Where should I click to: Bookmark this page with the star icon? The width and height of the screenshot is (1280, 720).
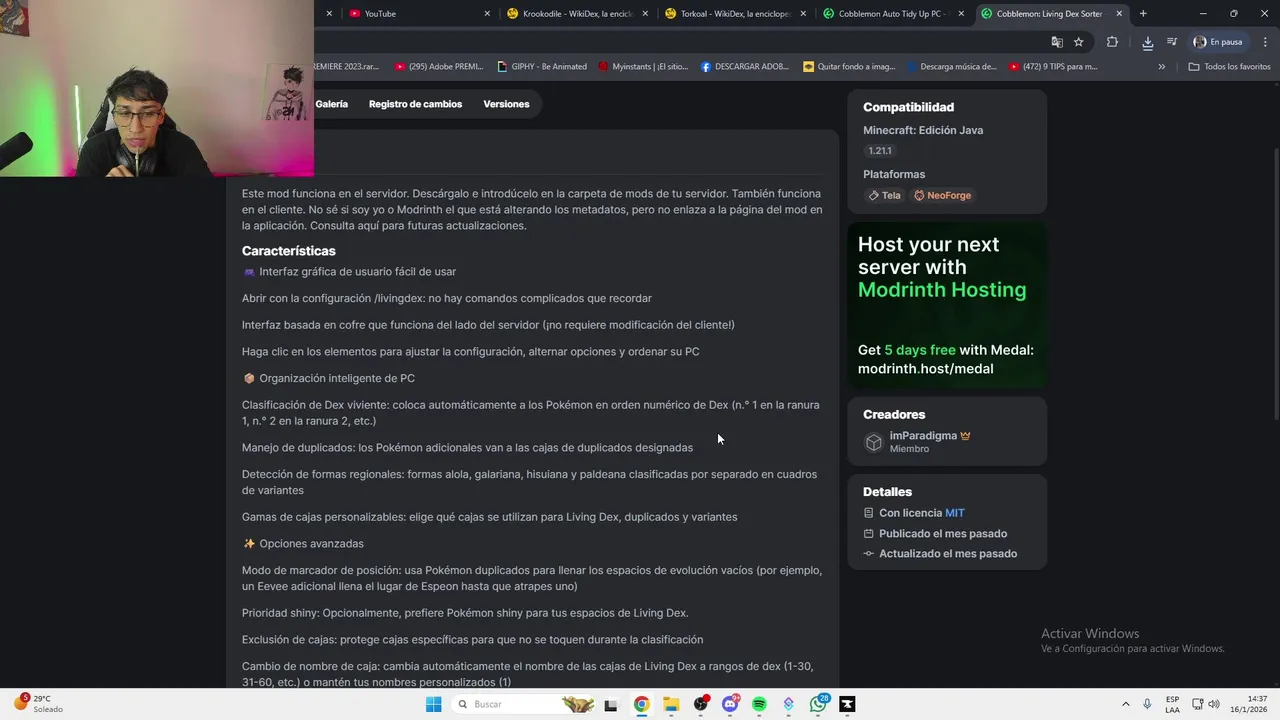coord(1079,42)
